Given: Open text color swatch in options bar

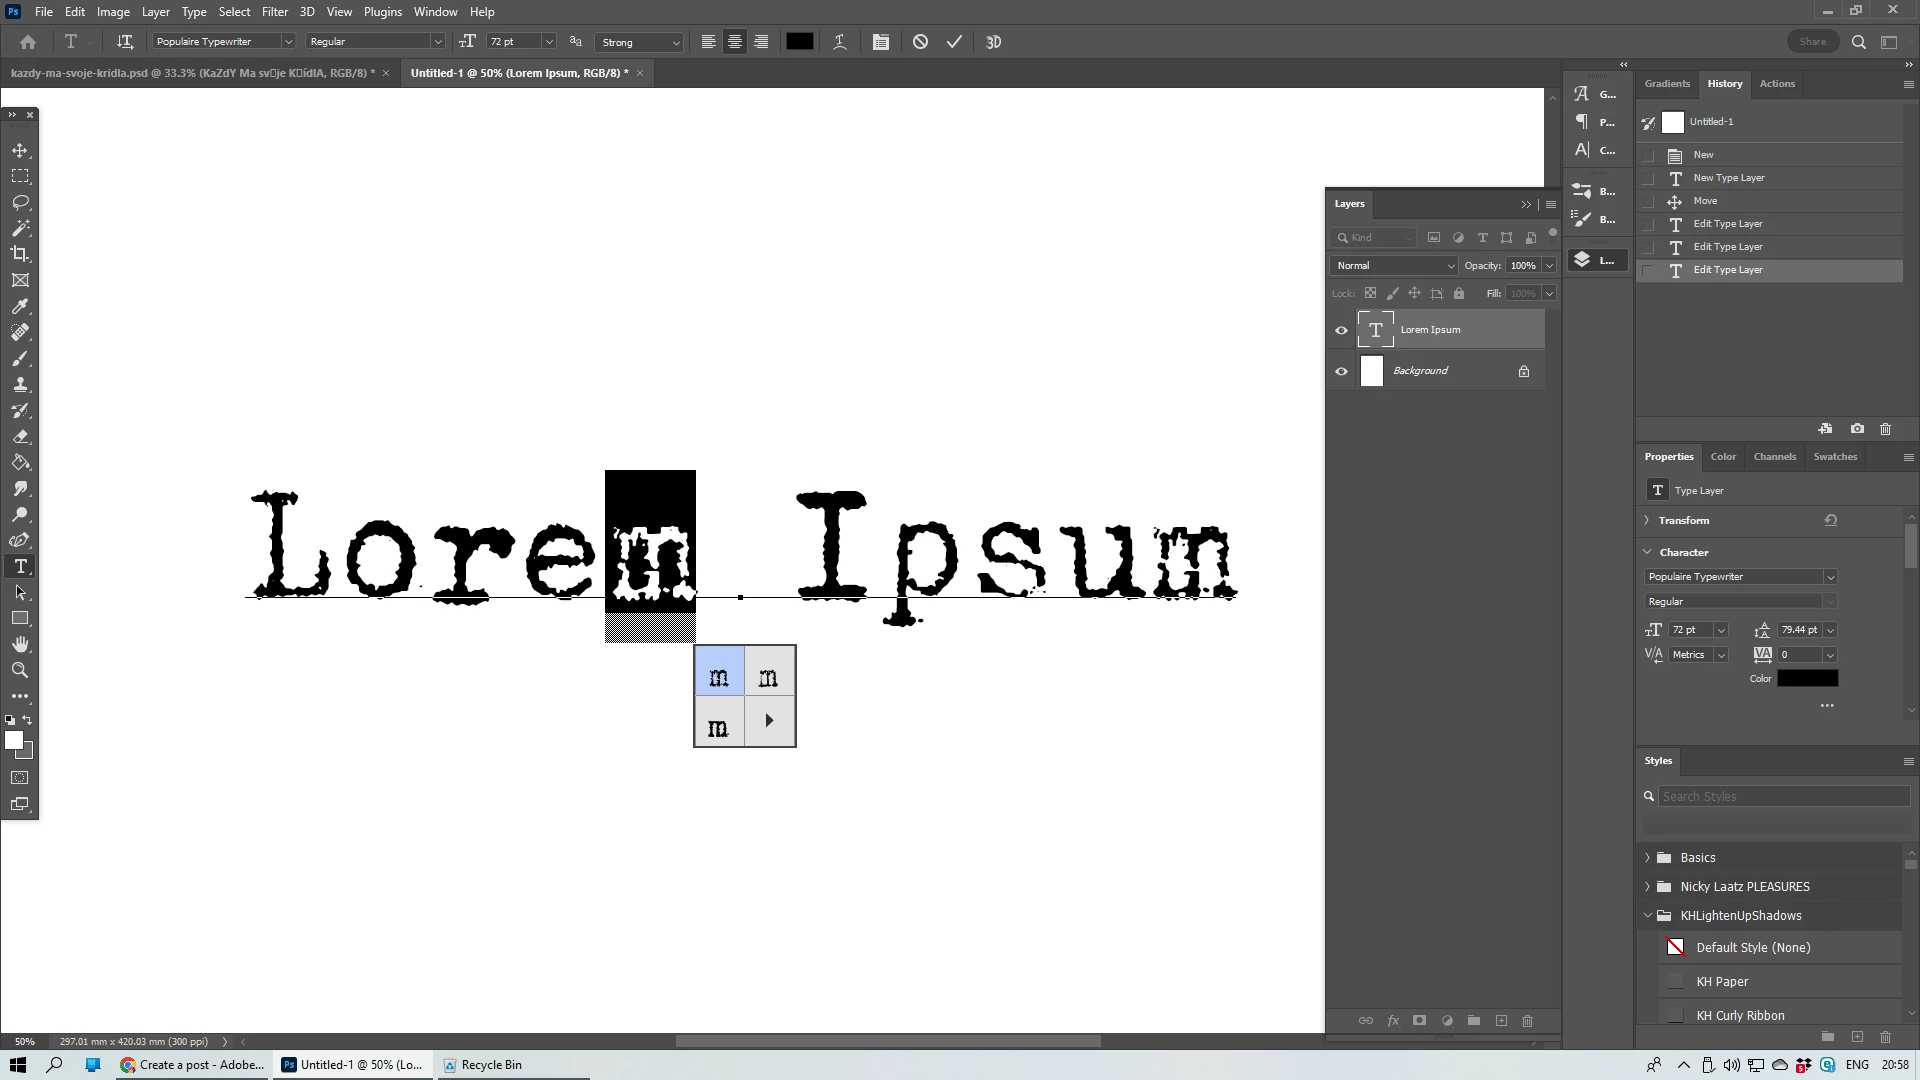Looking at the screenshot, I should pyautogui.click(x=799, y=42).
